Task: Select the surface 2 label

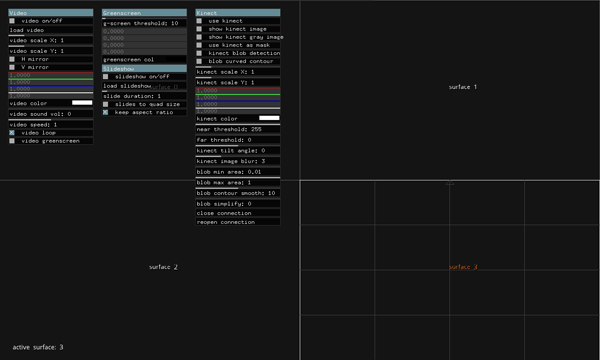Action: (x=163, y=267)
